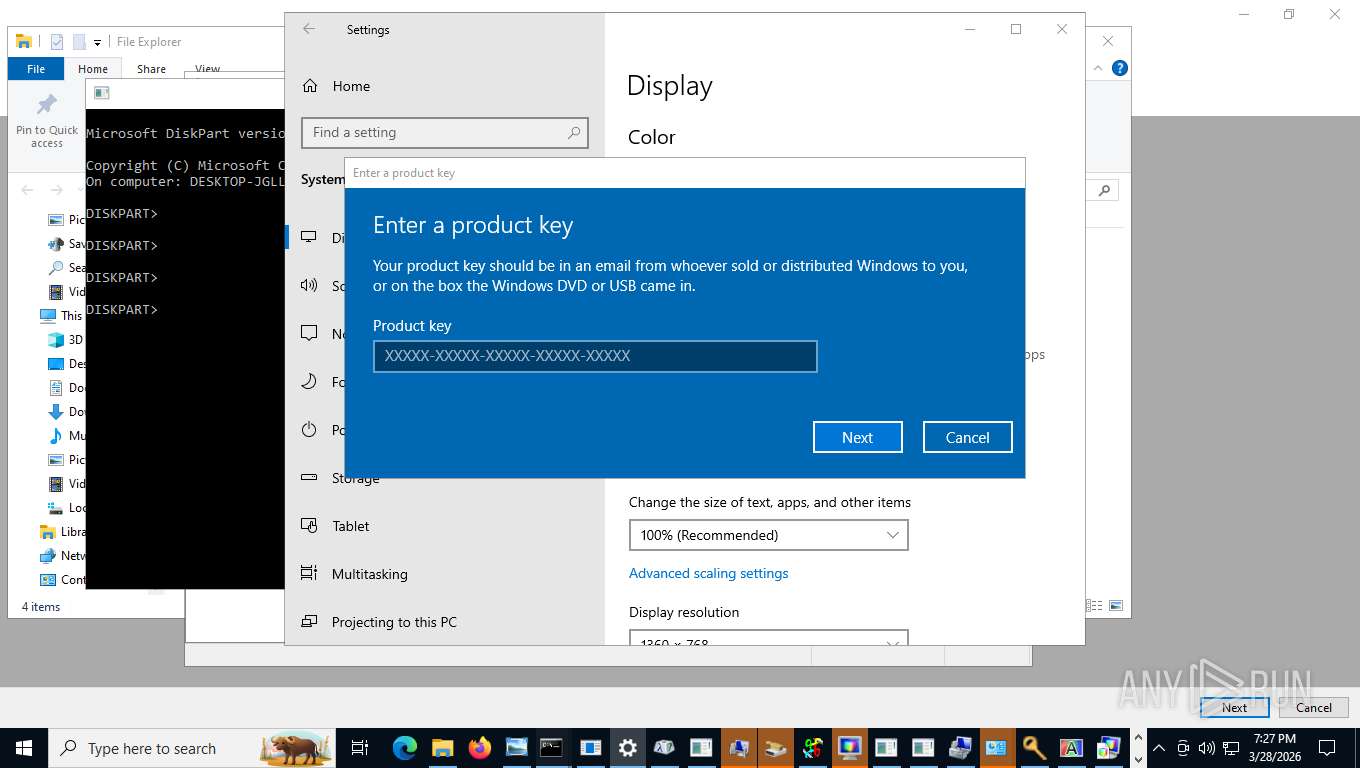Click File Explorer back navigation arrow
Viewport: 1360px width, 768px height.
[28, 190]
